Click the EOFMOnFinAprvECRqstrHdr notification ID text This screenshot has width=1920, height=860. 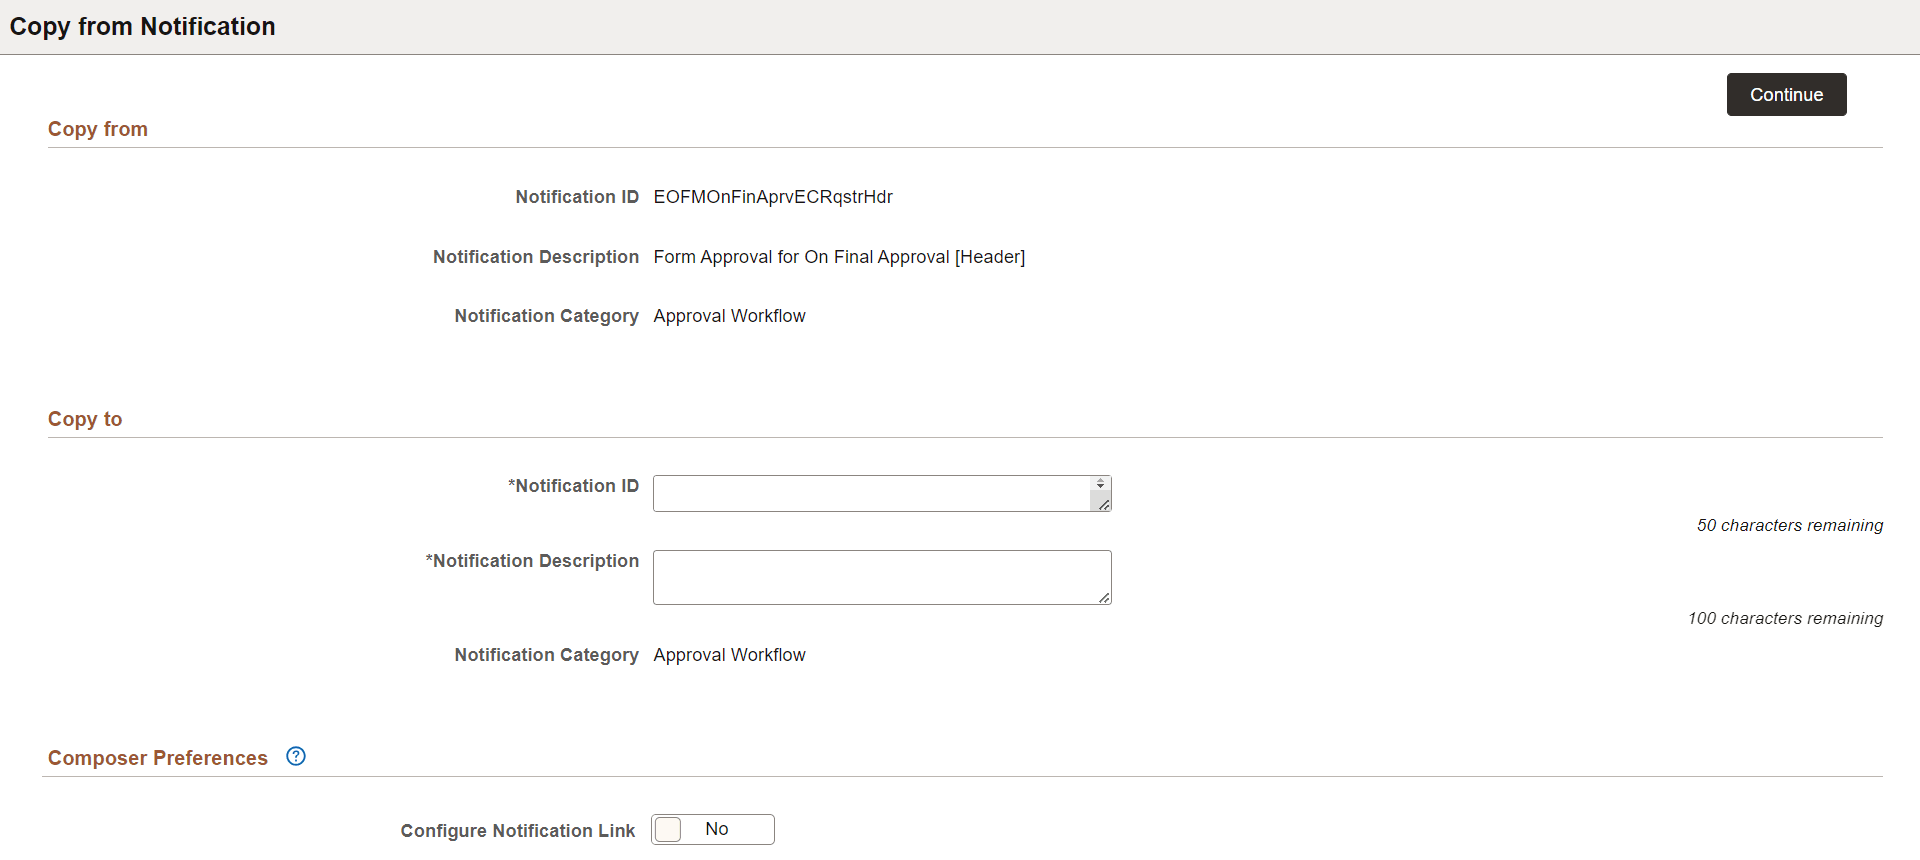[x=773, y=197]
